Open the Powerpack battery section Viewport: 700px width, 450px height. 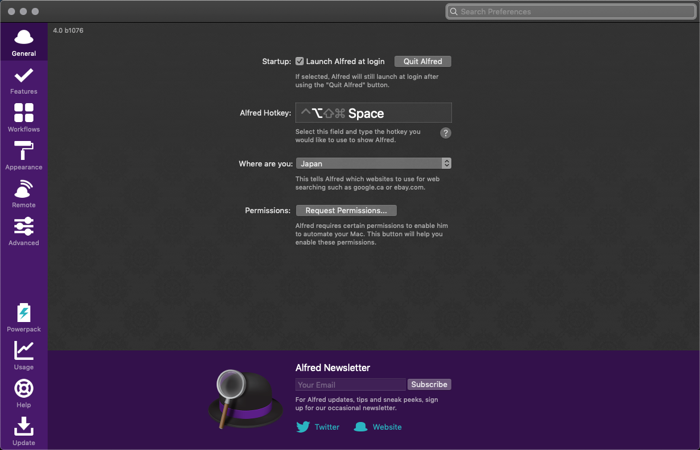tap(23, 318)
